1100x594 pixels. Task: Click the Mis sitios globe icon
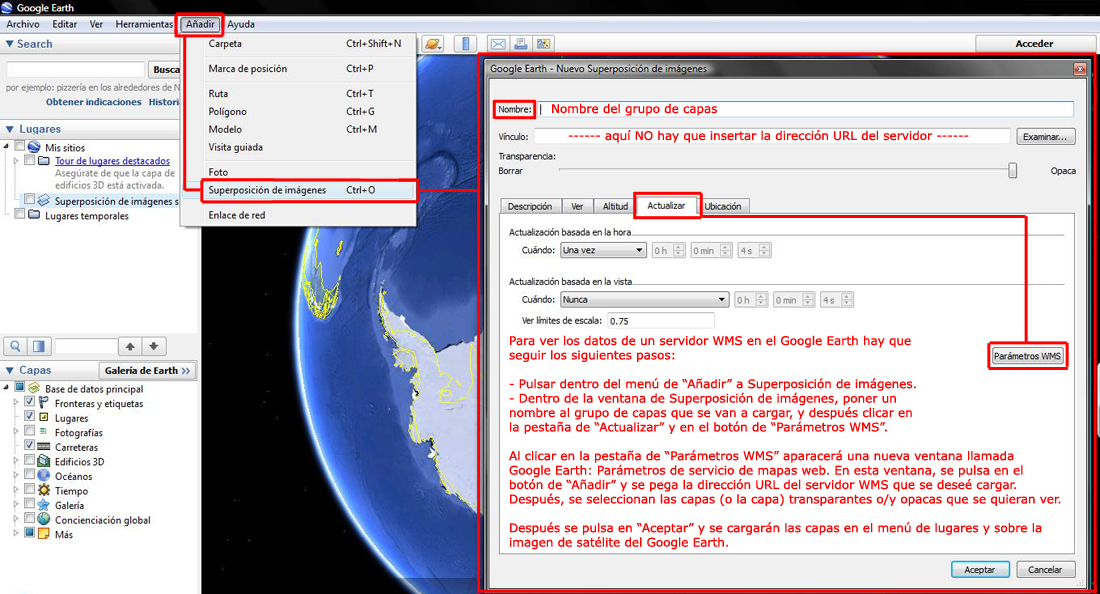click(x=34, y=147)
